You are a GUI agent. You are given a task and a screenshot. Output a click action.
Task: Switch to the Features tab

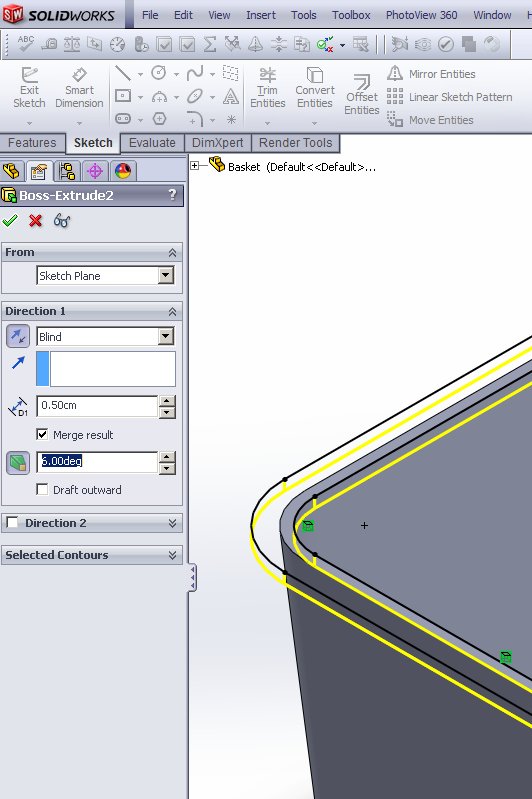click(32, 143)
